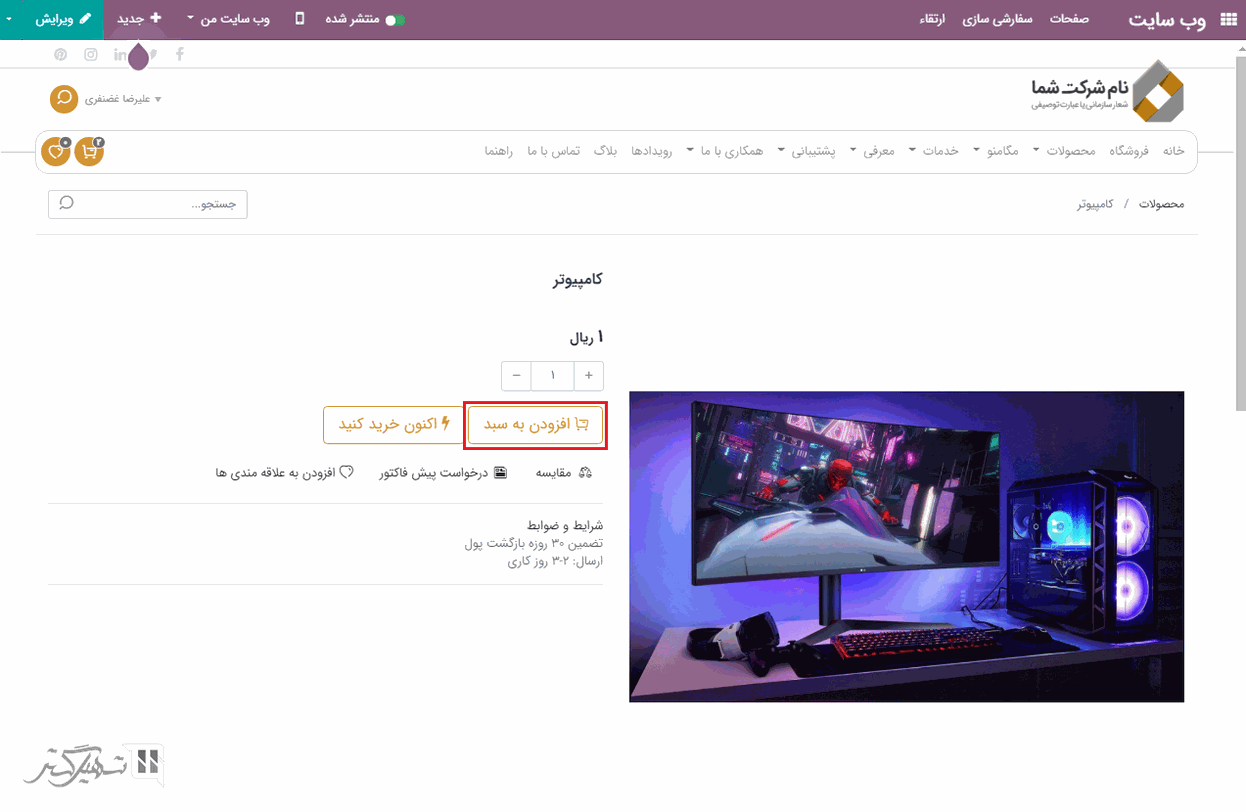
Task: Toggle the منتشر شده published switch
Action: [396, 20]
